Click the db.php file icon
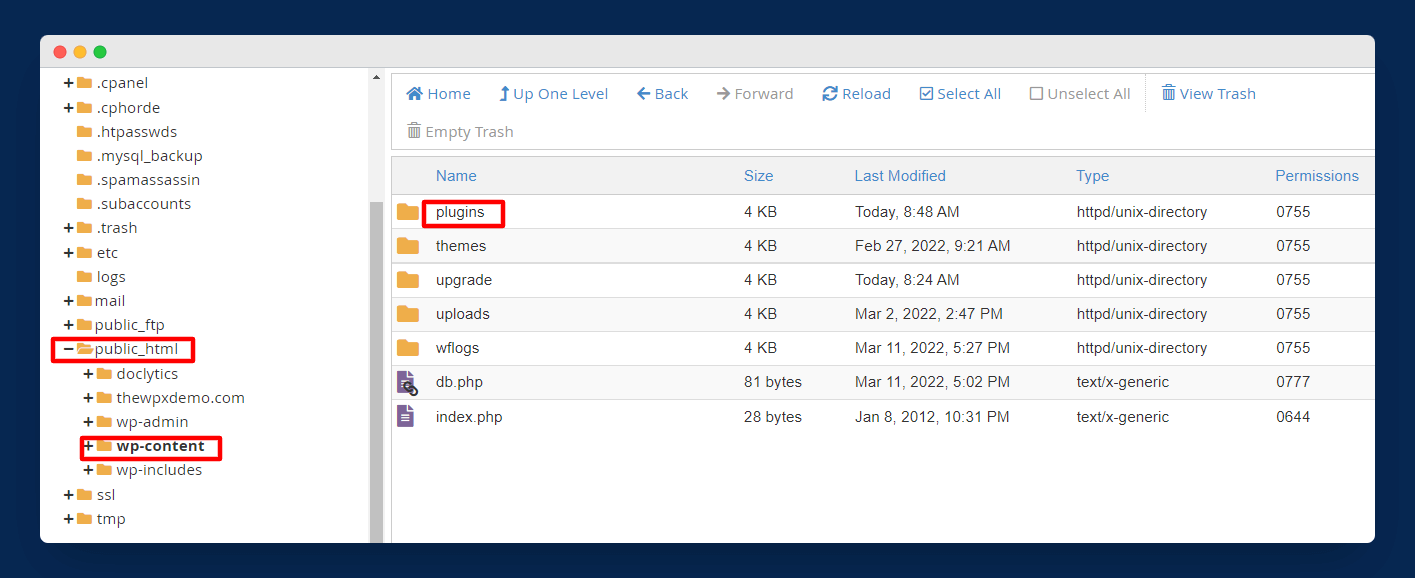Screen dimensions: 1415x578 [407, 382]
